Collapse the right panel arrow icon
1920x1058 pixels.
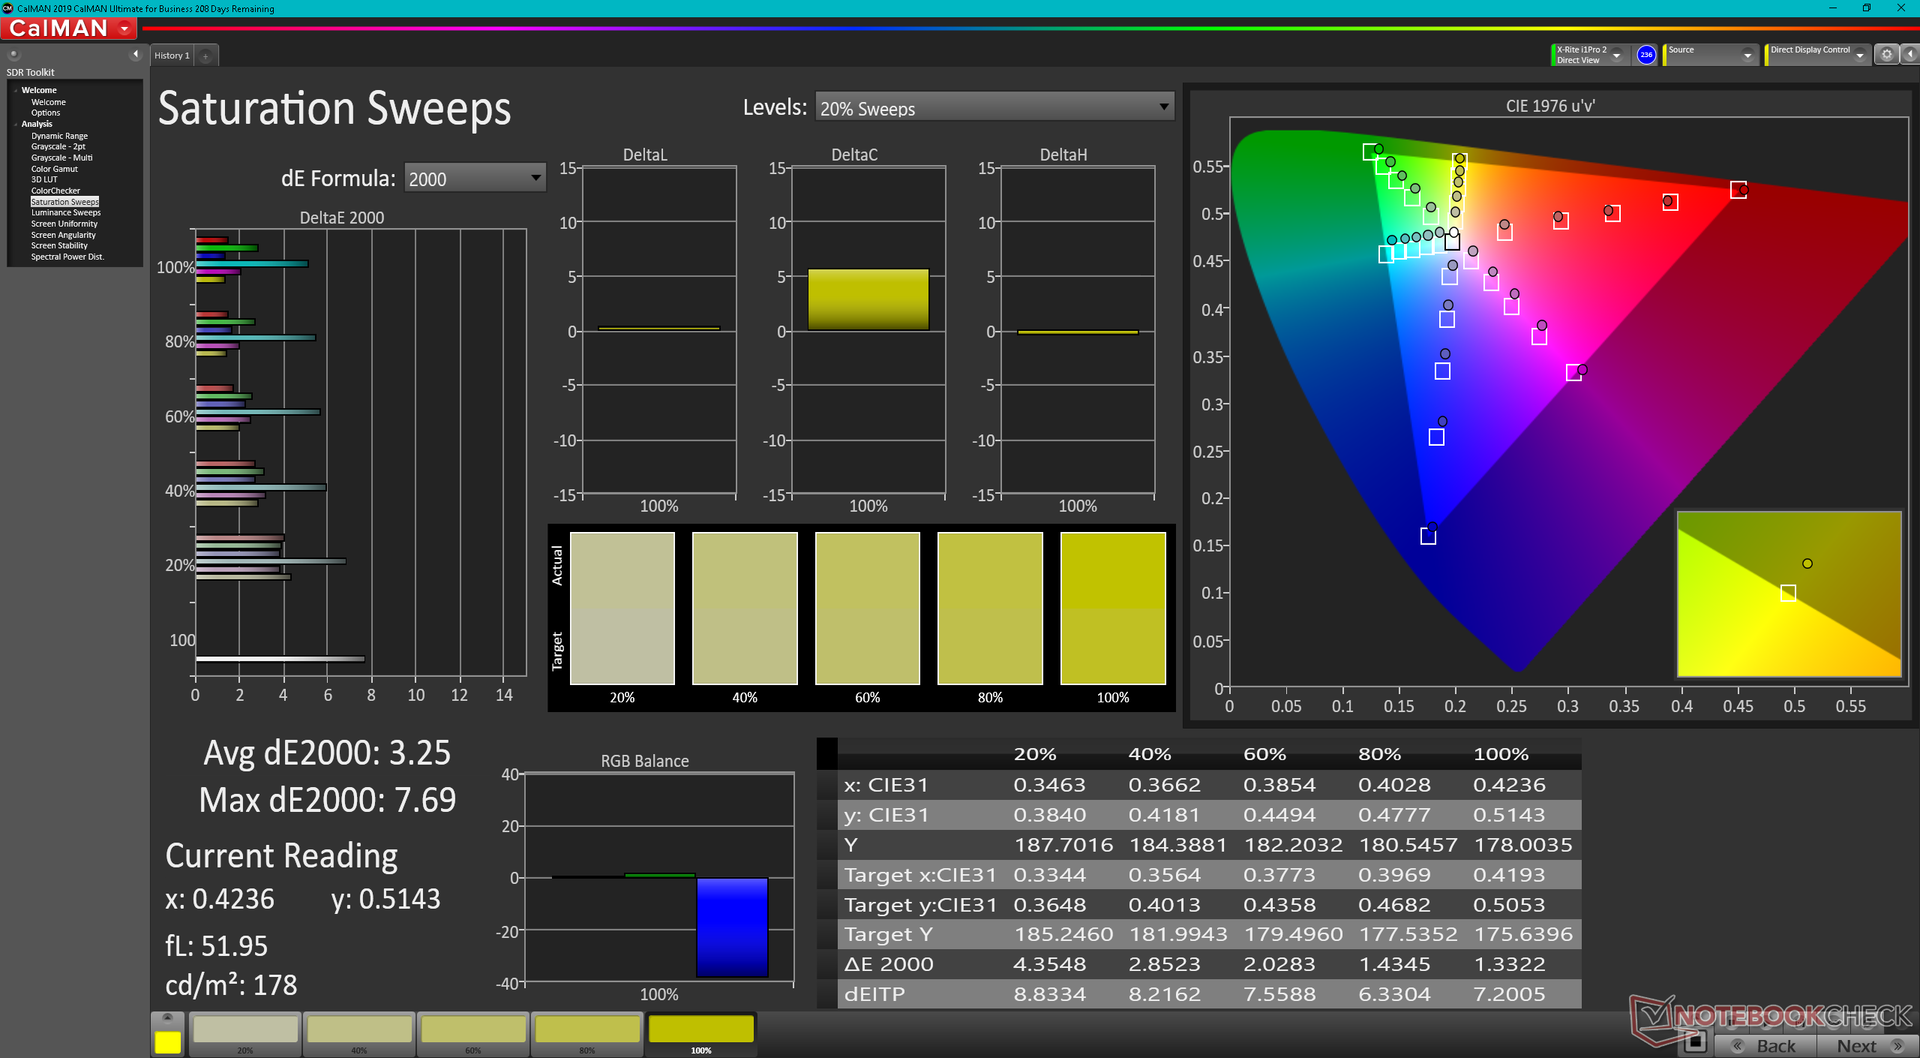1909,55
